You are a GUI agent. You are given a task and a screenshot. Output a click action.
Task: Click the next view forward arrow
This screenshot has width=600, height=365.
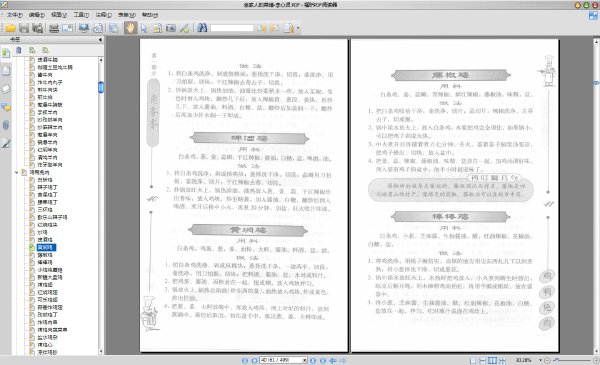point(343,360)
